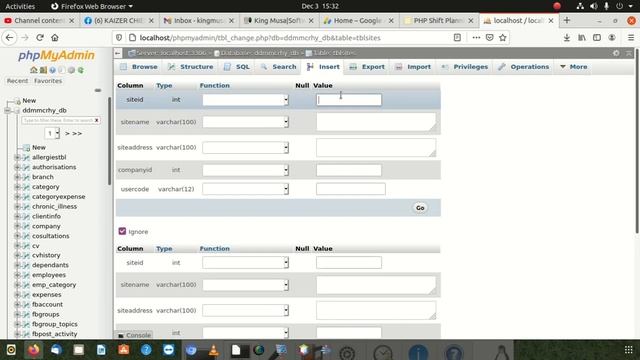The height and width of the screenshot is (360, 640).
Task: Collapse the ddmmcrhy_db database node
Action: pos(7,110)
